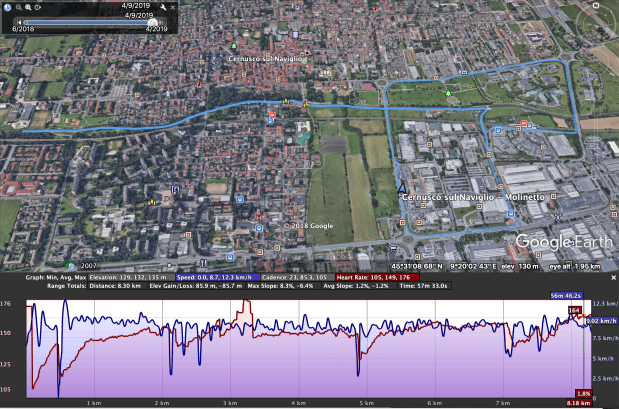Close the time slider panel
Screen dimensions: 619x409
(x=174, y=6)
